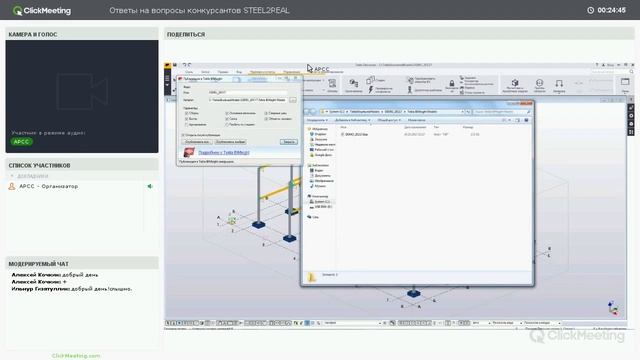
Task: Open the Explorer address bar history dropdown
Action: coord(462,111)
